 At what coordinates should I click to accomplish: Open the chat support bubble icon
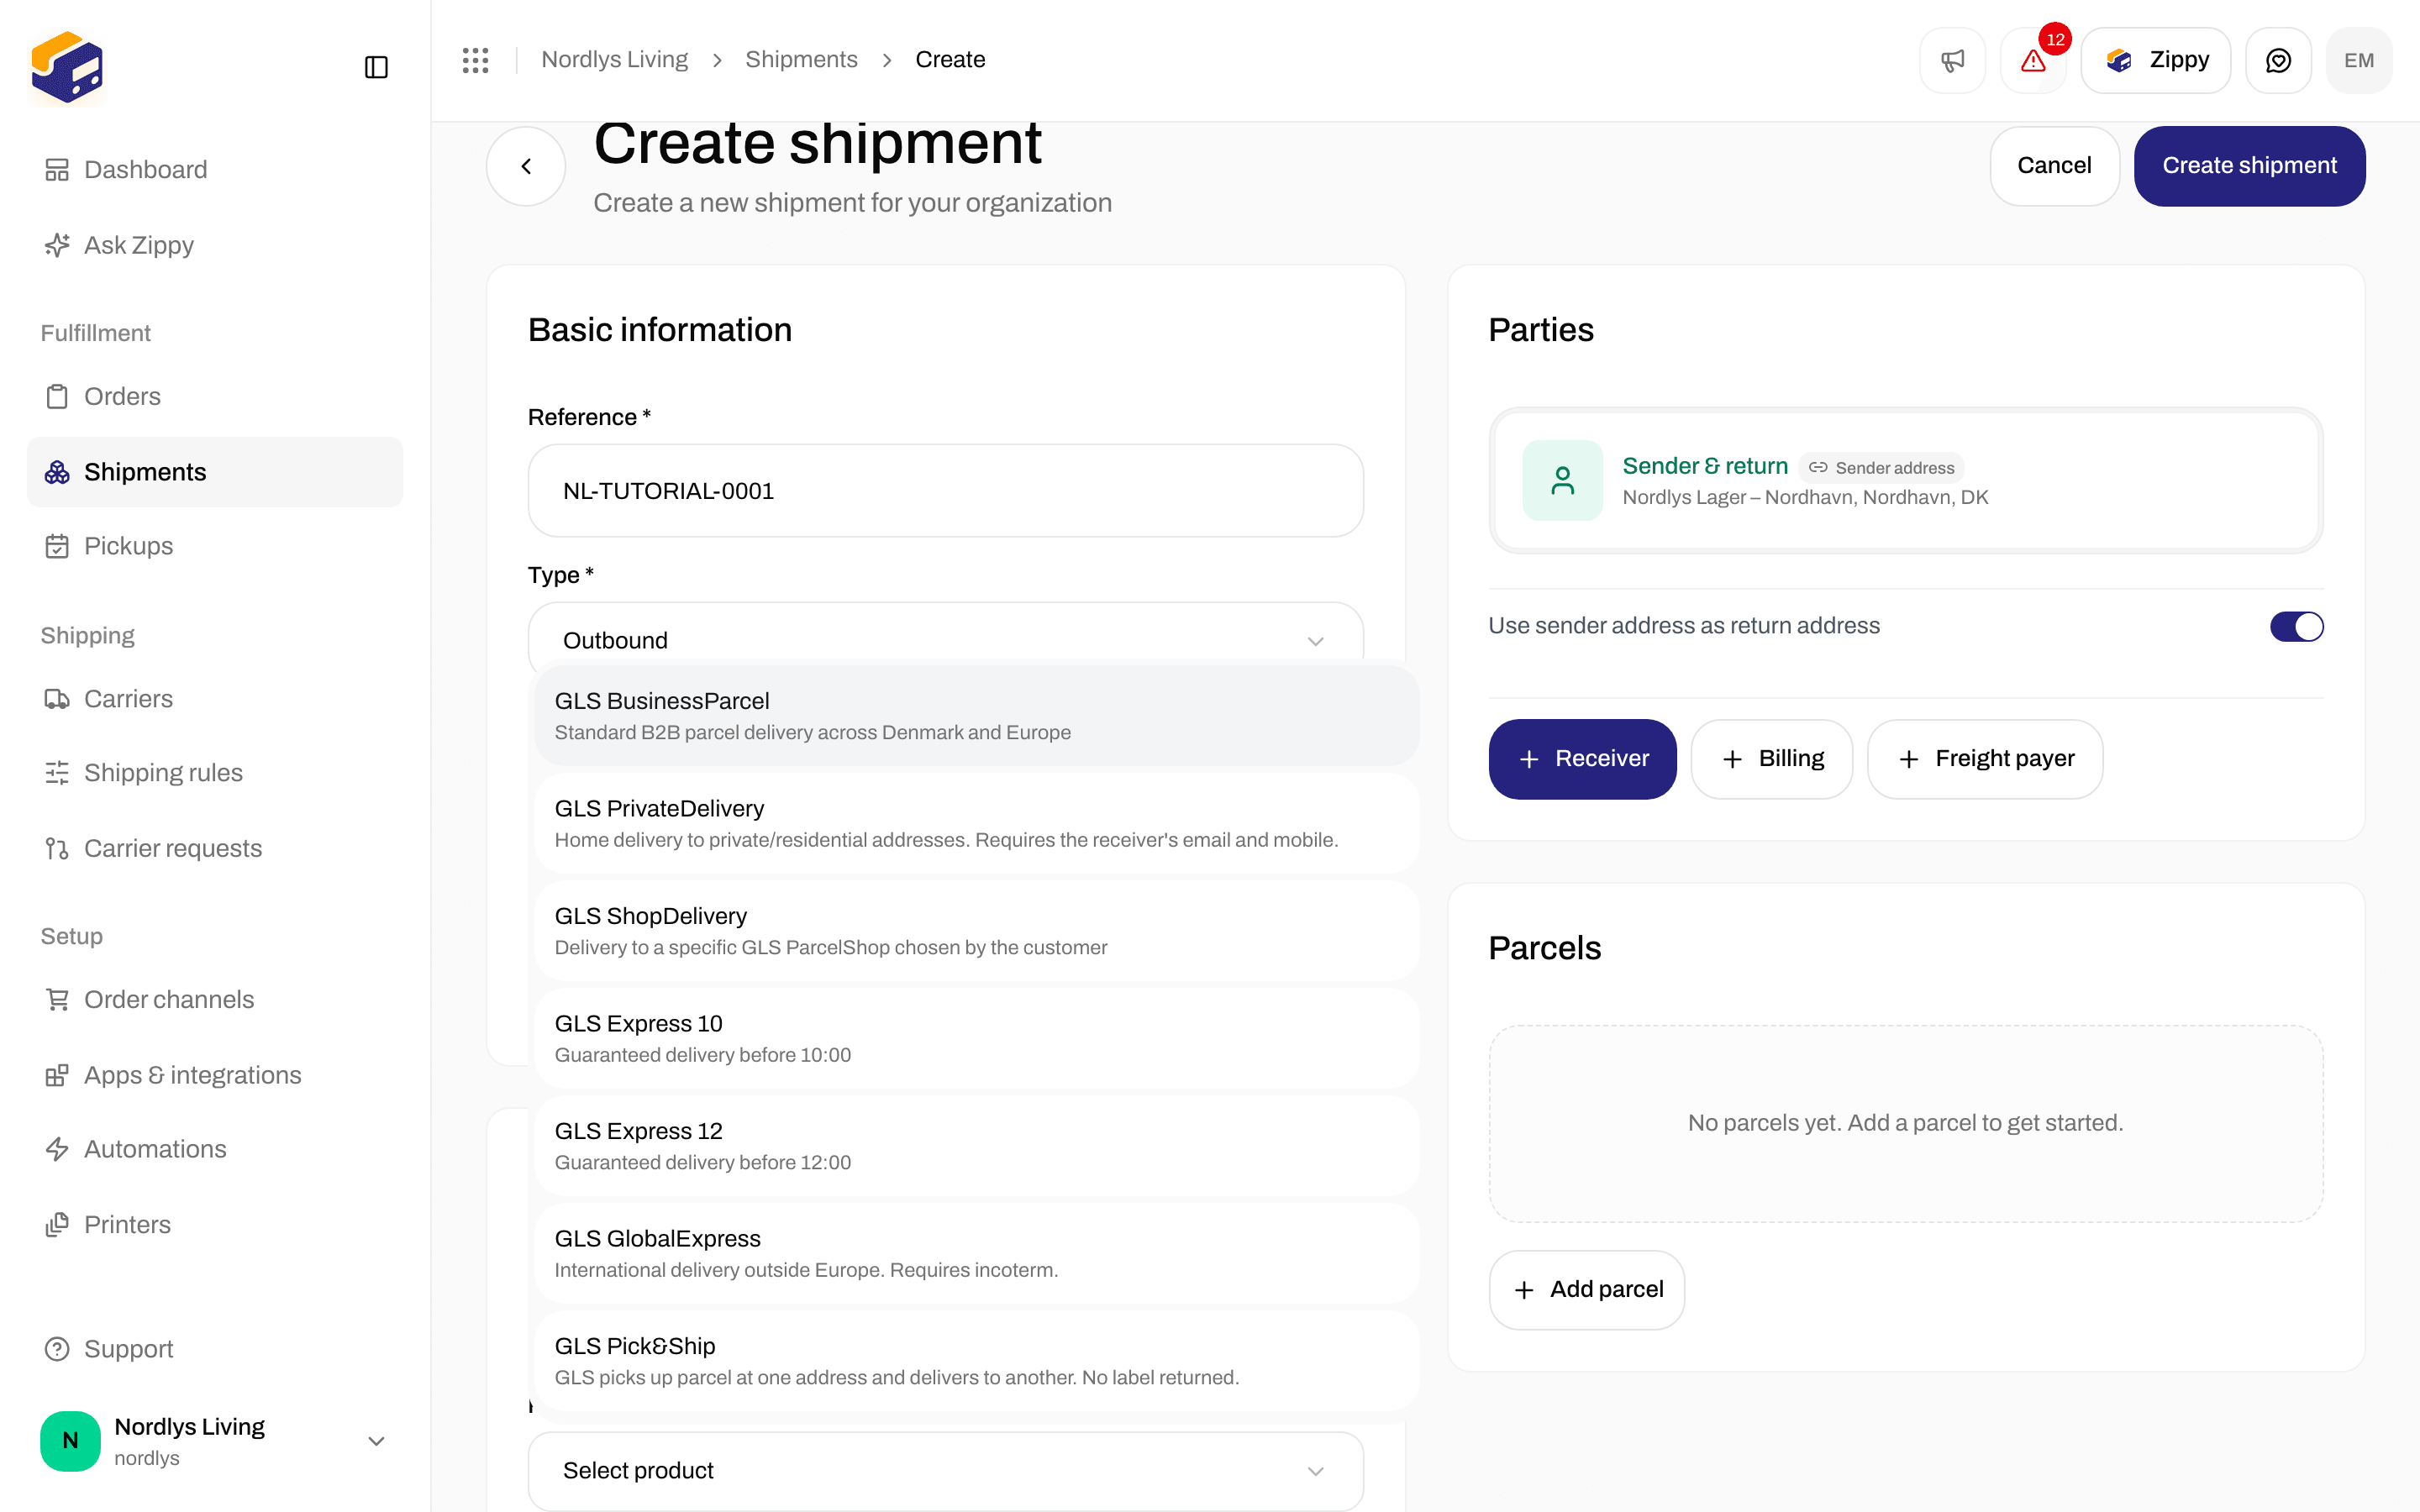[x=2278, y=60]
